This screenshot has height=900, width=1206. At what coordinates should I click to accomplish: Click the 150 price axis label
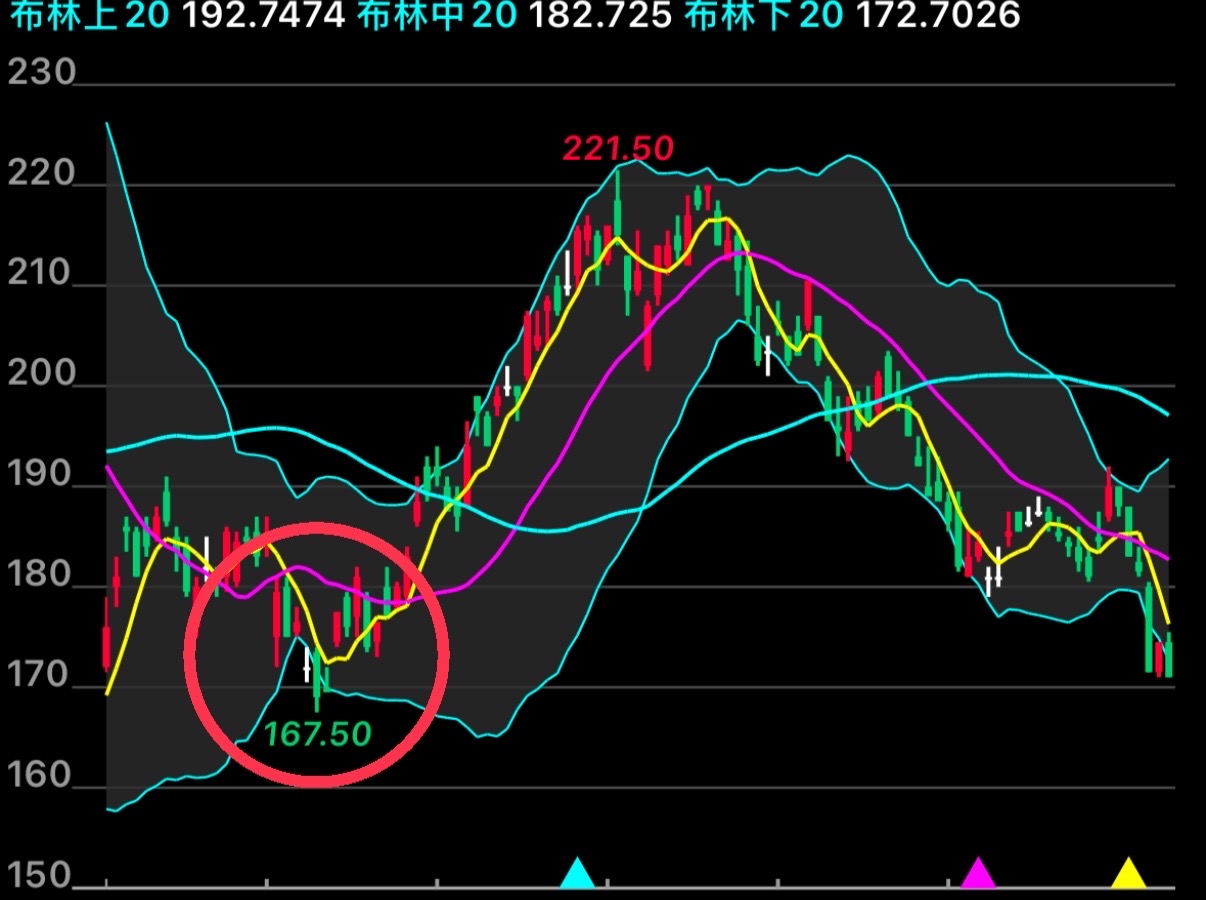[41, 875]
